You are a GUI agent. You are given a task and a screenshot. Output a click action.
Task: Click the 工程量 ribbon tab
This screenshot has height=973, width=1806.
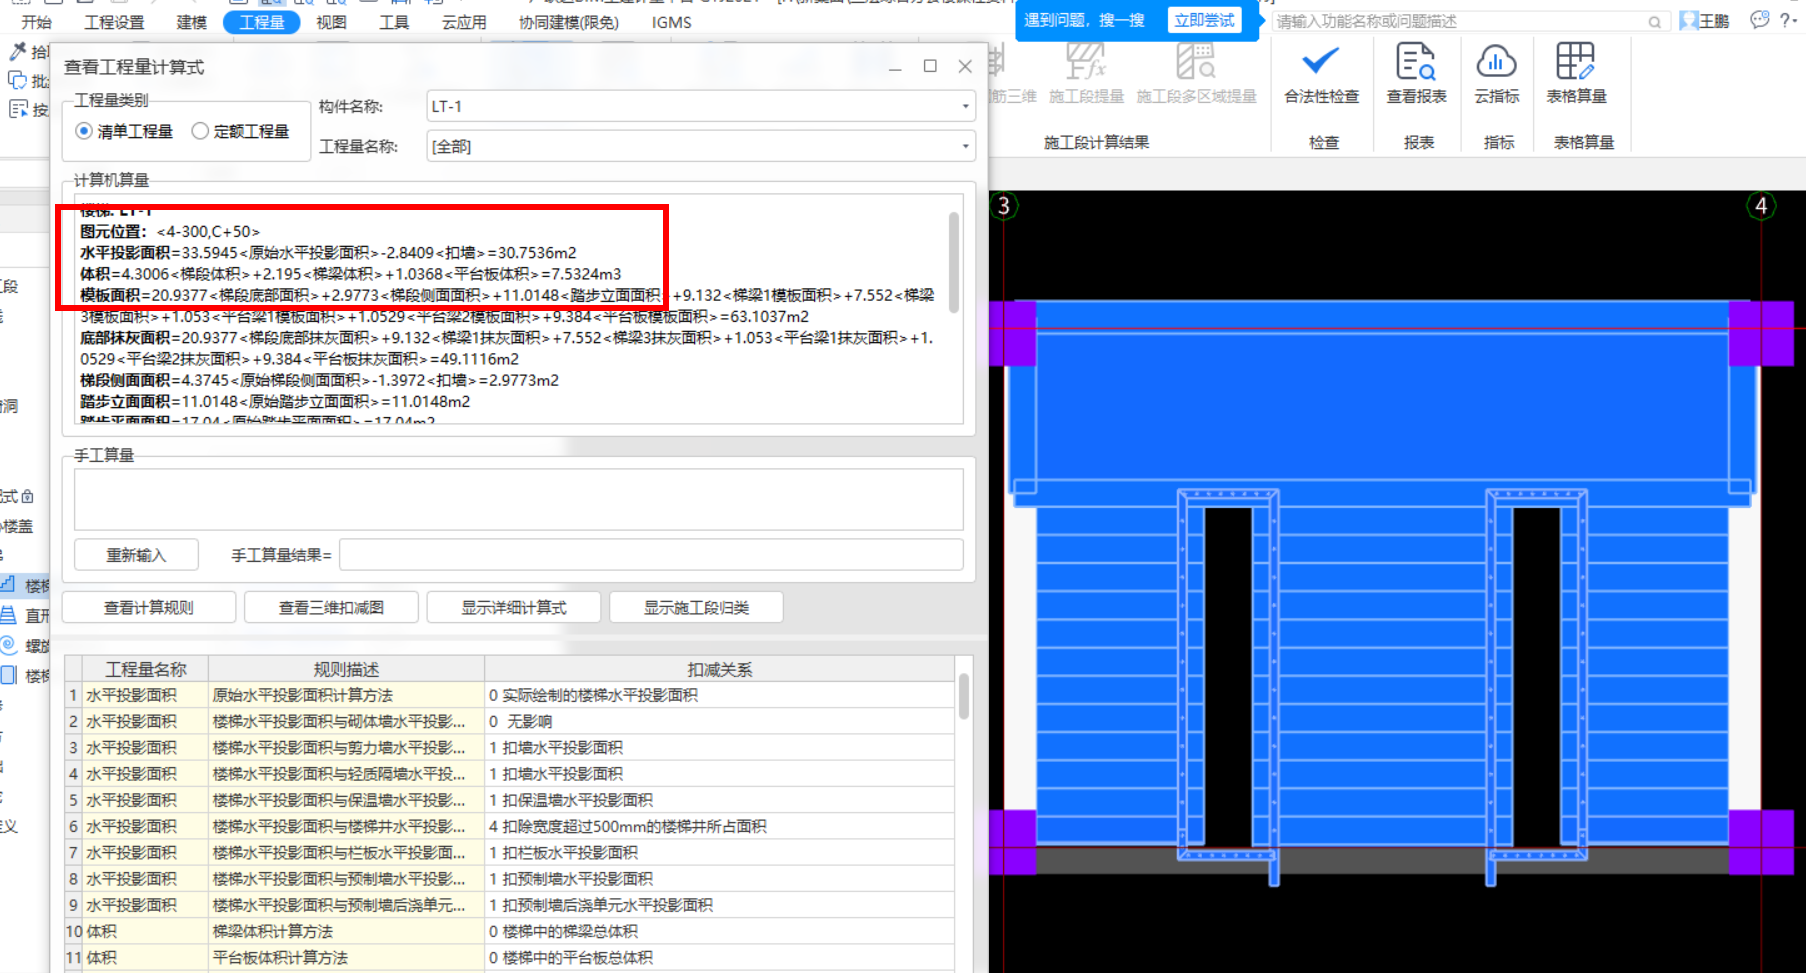pyautogui.click(x=262, y=21)
